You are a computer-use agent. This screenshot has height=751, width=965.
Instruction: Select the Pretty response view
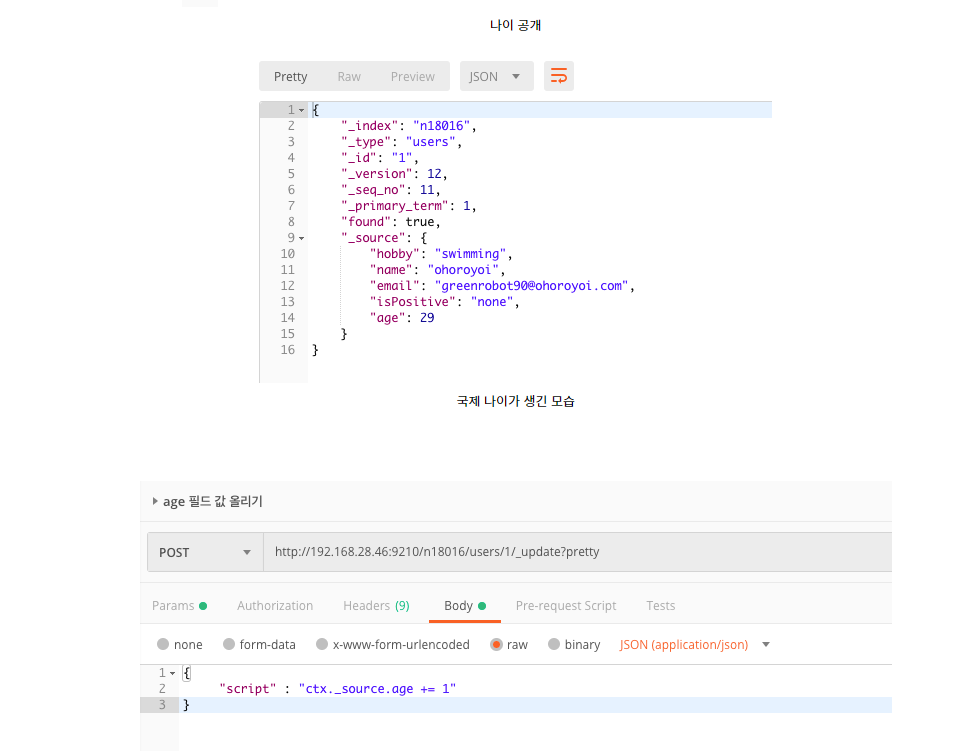[x=290, y=77]
